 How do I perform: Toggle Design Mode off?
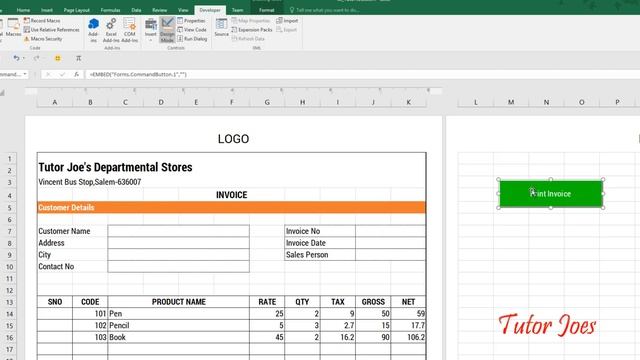tap(167, 30)
